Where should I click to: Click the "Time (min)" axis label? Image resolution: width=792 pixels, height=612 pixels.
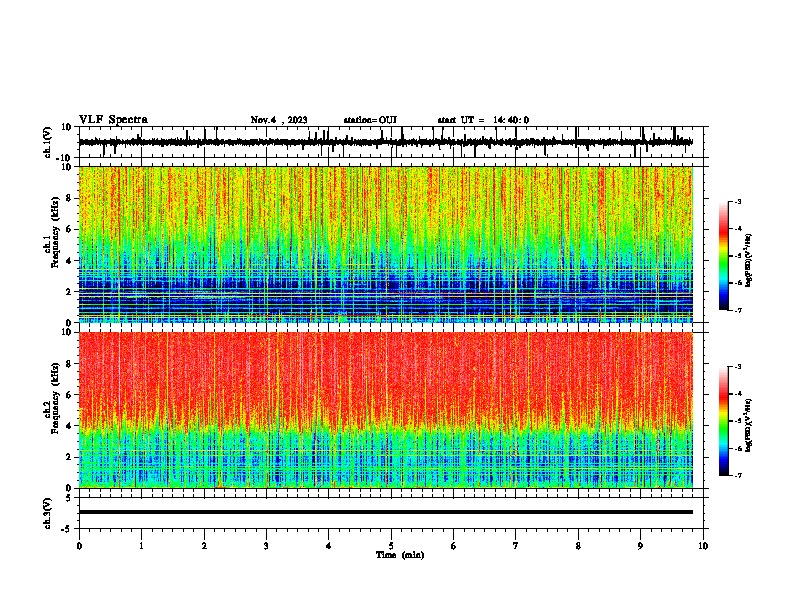(x=400, y=555)
